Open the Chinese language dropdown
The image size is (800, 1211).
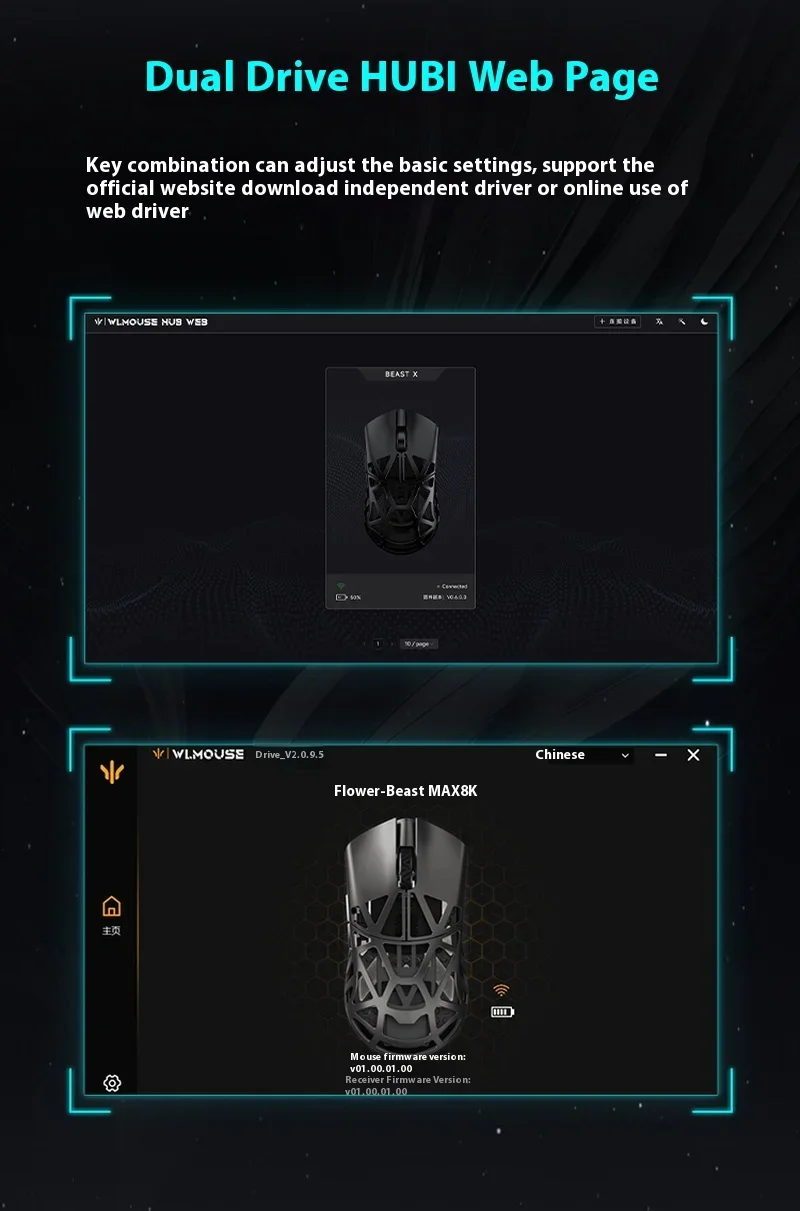[583, 755]
